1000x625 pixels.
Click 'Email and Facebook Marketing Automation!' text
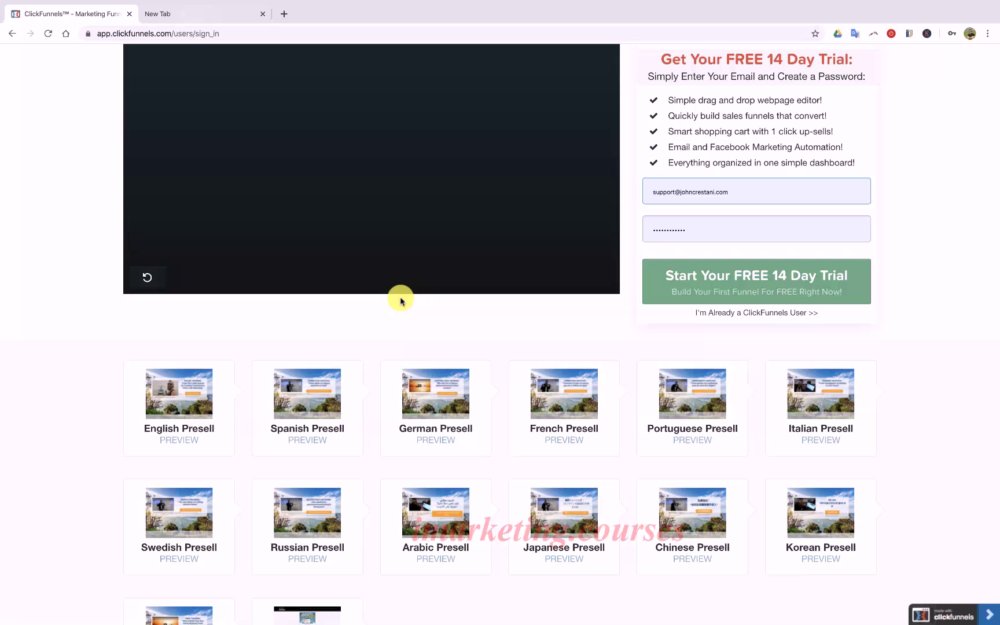(x=755, y=147)
